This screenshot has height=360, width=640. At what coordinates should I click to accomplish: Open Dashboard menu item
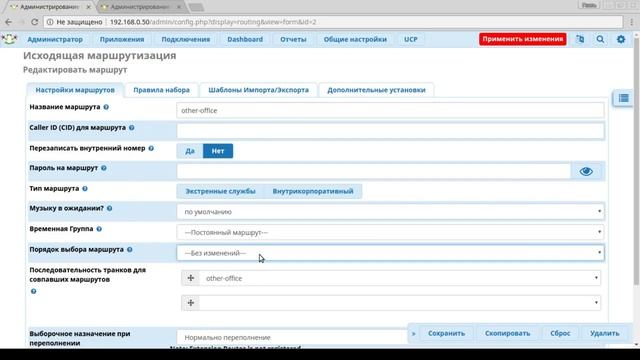[x=245, y=39]
